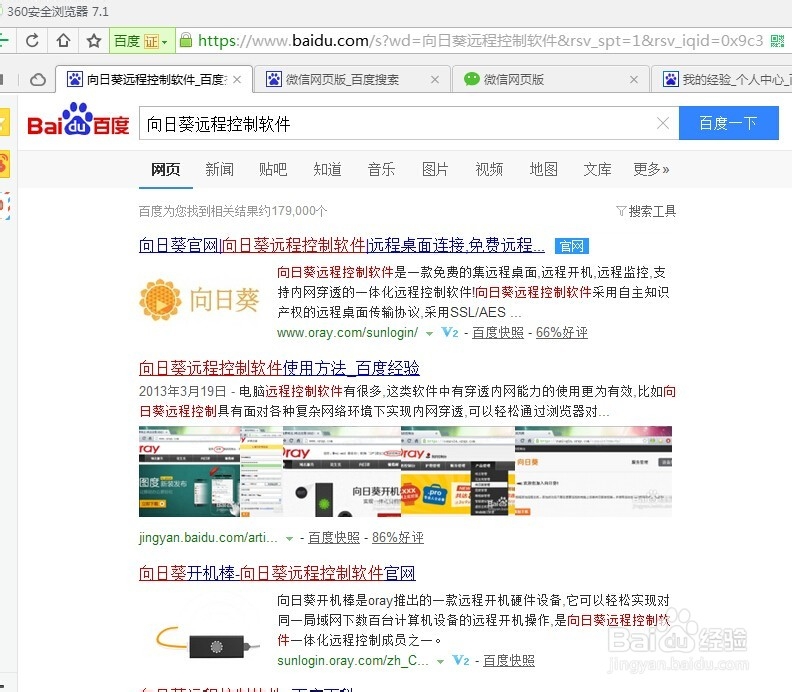
Task: Click the cloud icon beside the tabs
Action: coord(37,80)
